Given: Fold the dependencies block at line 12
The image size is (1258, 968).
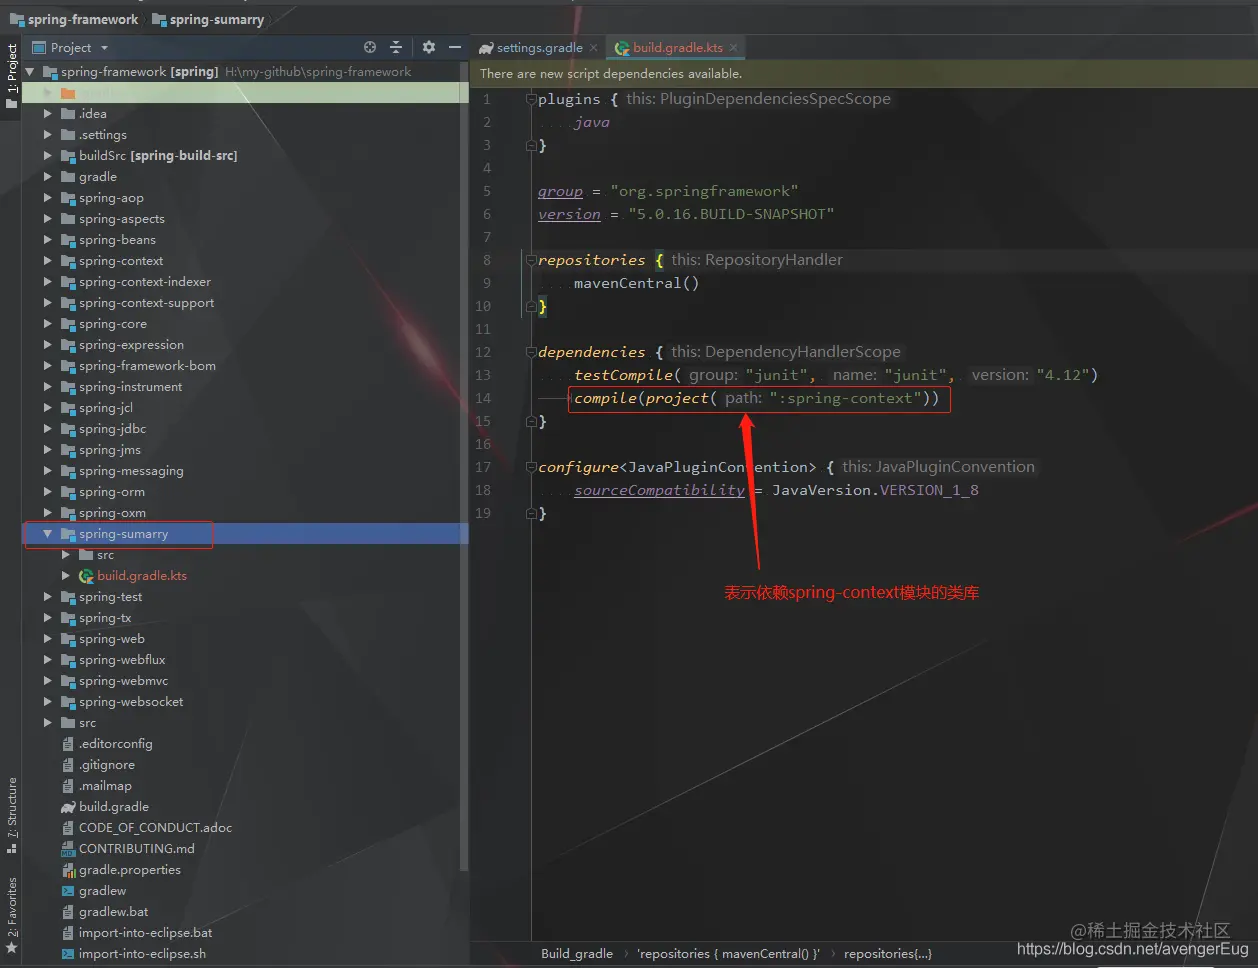Looking at the screenshot, I should point(531,352).
